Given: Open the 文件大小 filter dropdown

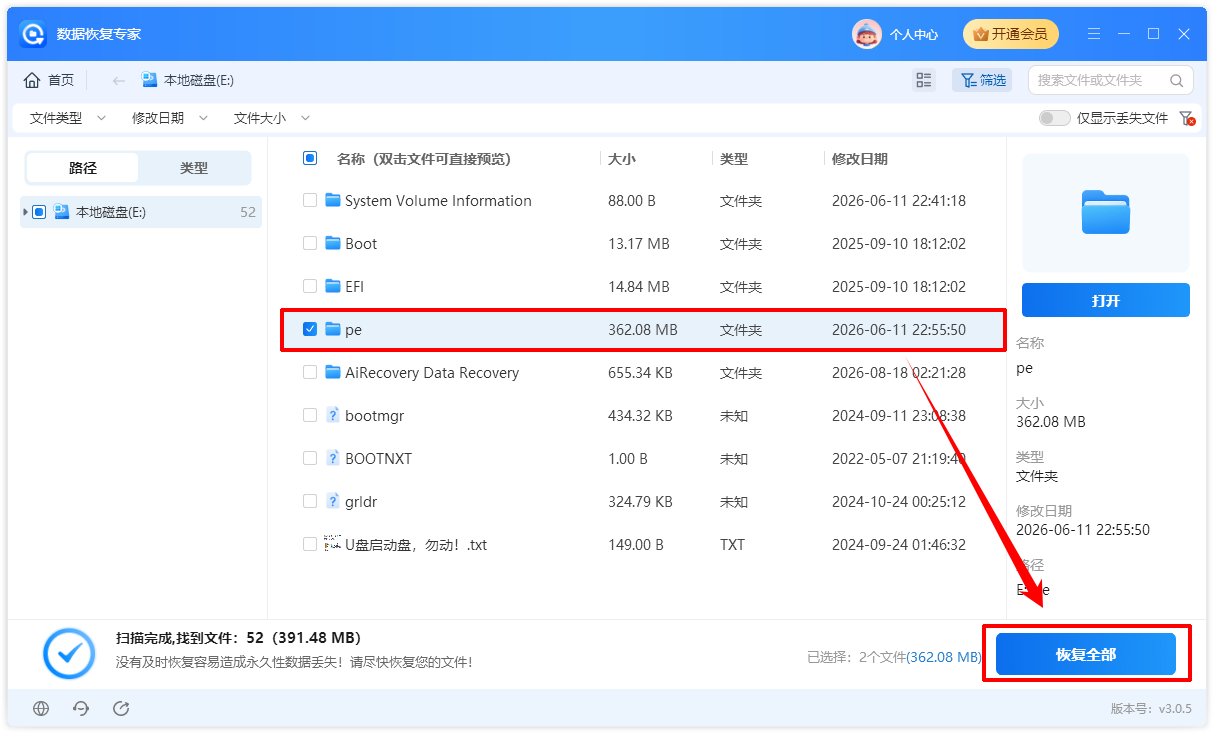Looking at the screenshot, I should [272, 118].
